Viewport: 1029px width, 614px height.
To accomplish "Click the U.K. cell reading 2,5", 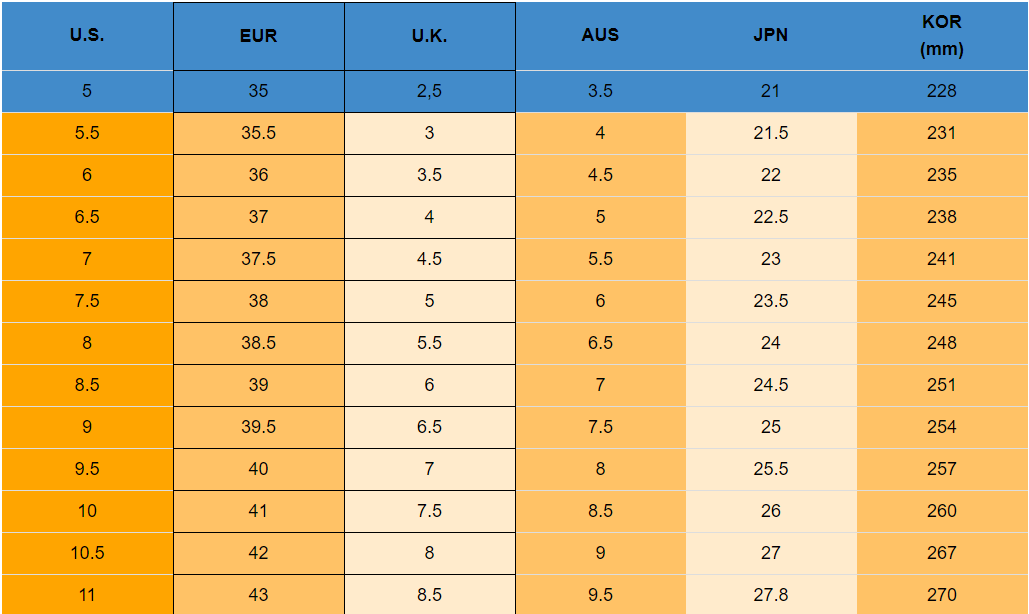I will coord(429,91).
